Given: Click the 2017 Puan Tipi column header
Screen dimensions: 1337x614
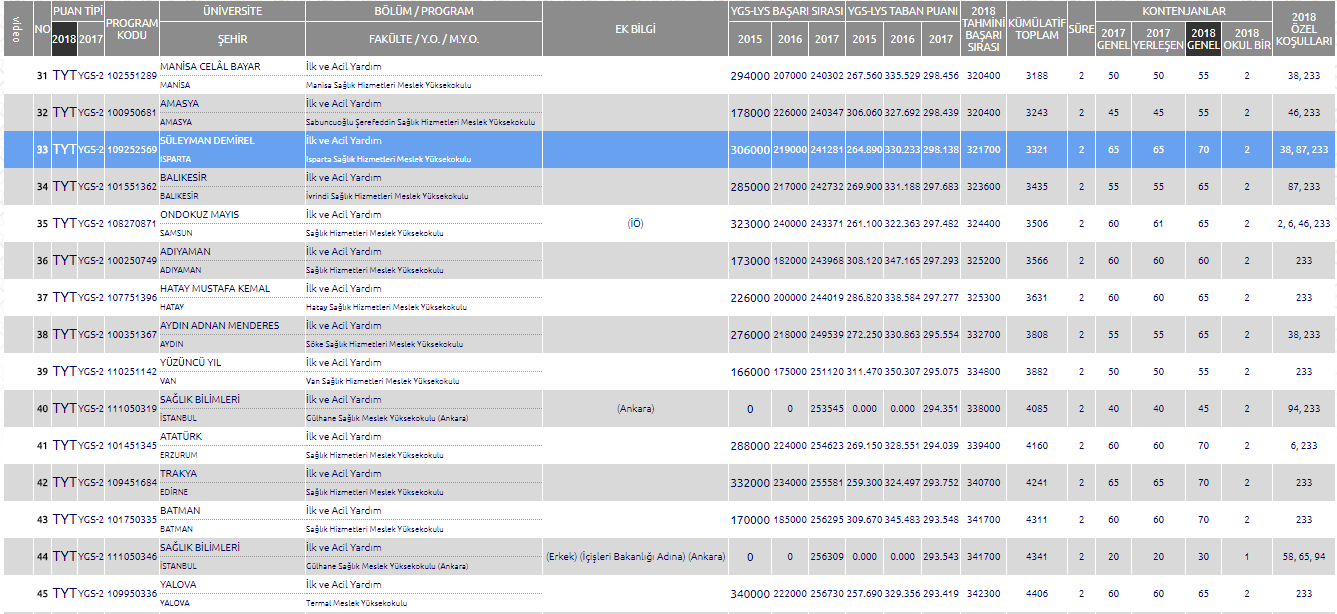Looking at the screenshot, I should point(90,39).
